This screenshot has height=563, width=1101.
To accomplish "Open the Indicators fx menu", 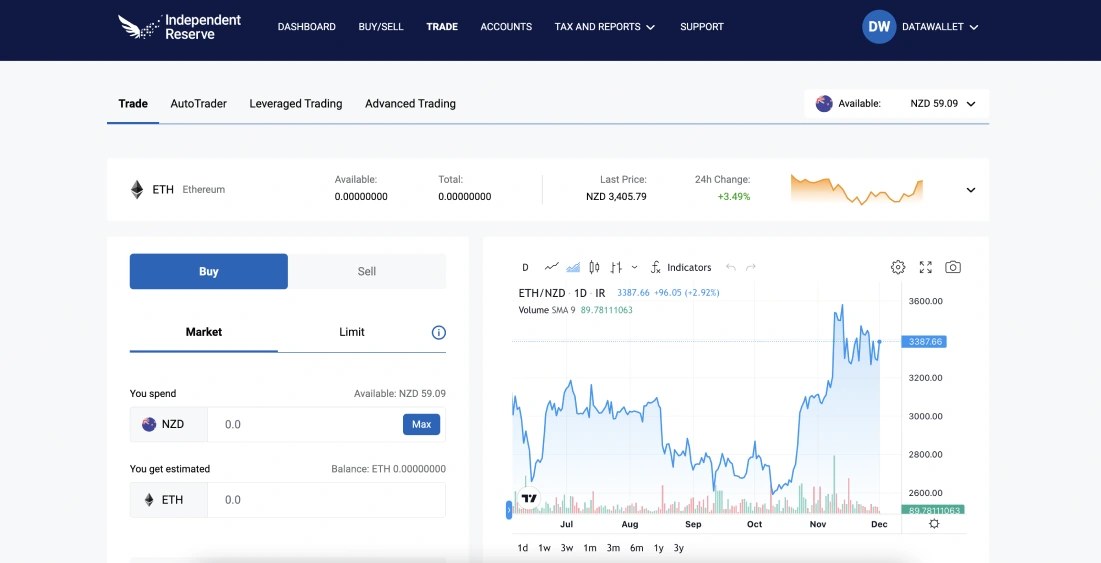I will pos(680,267).
